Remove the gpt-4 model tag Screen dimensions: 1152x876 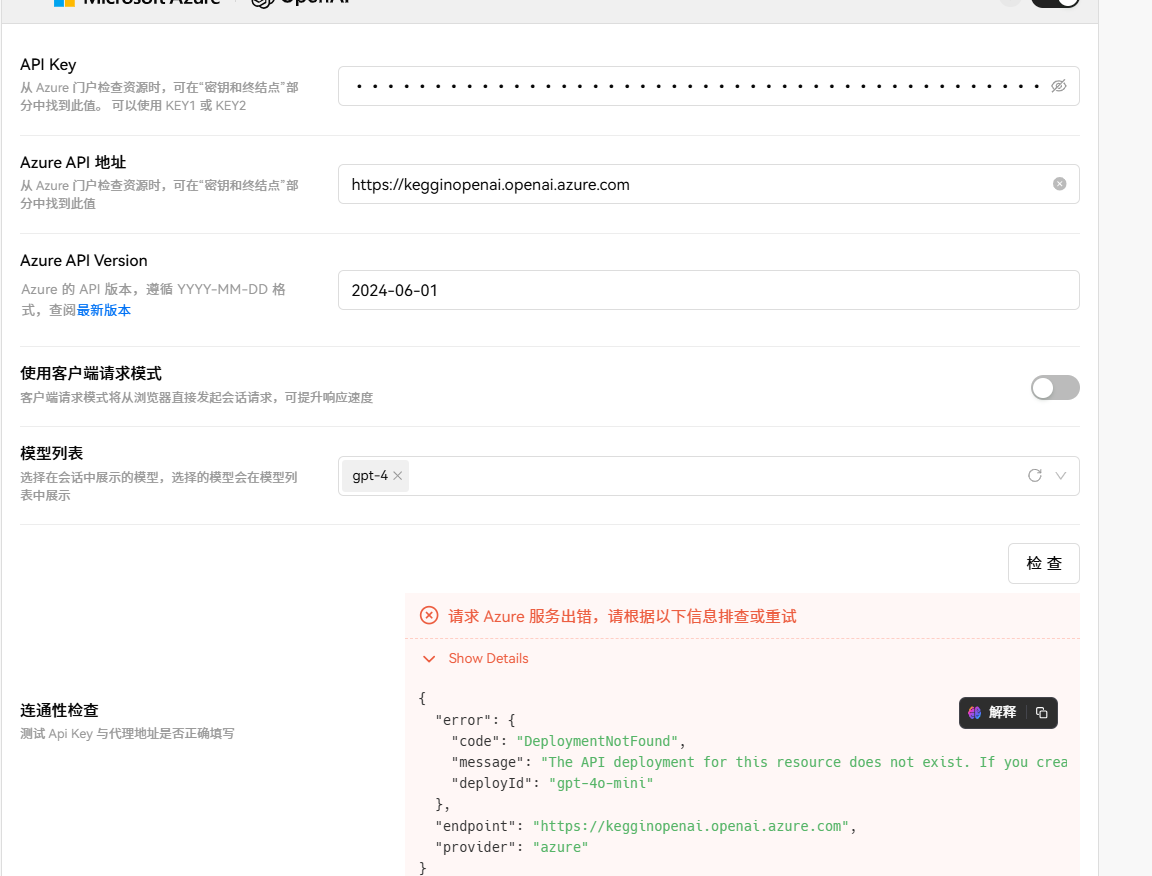click(x=397, y=475)
